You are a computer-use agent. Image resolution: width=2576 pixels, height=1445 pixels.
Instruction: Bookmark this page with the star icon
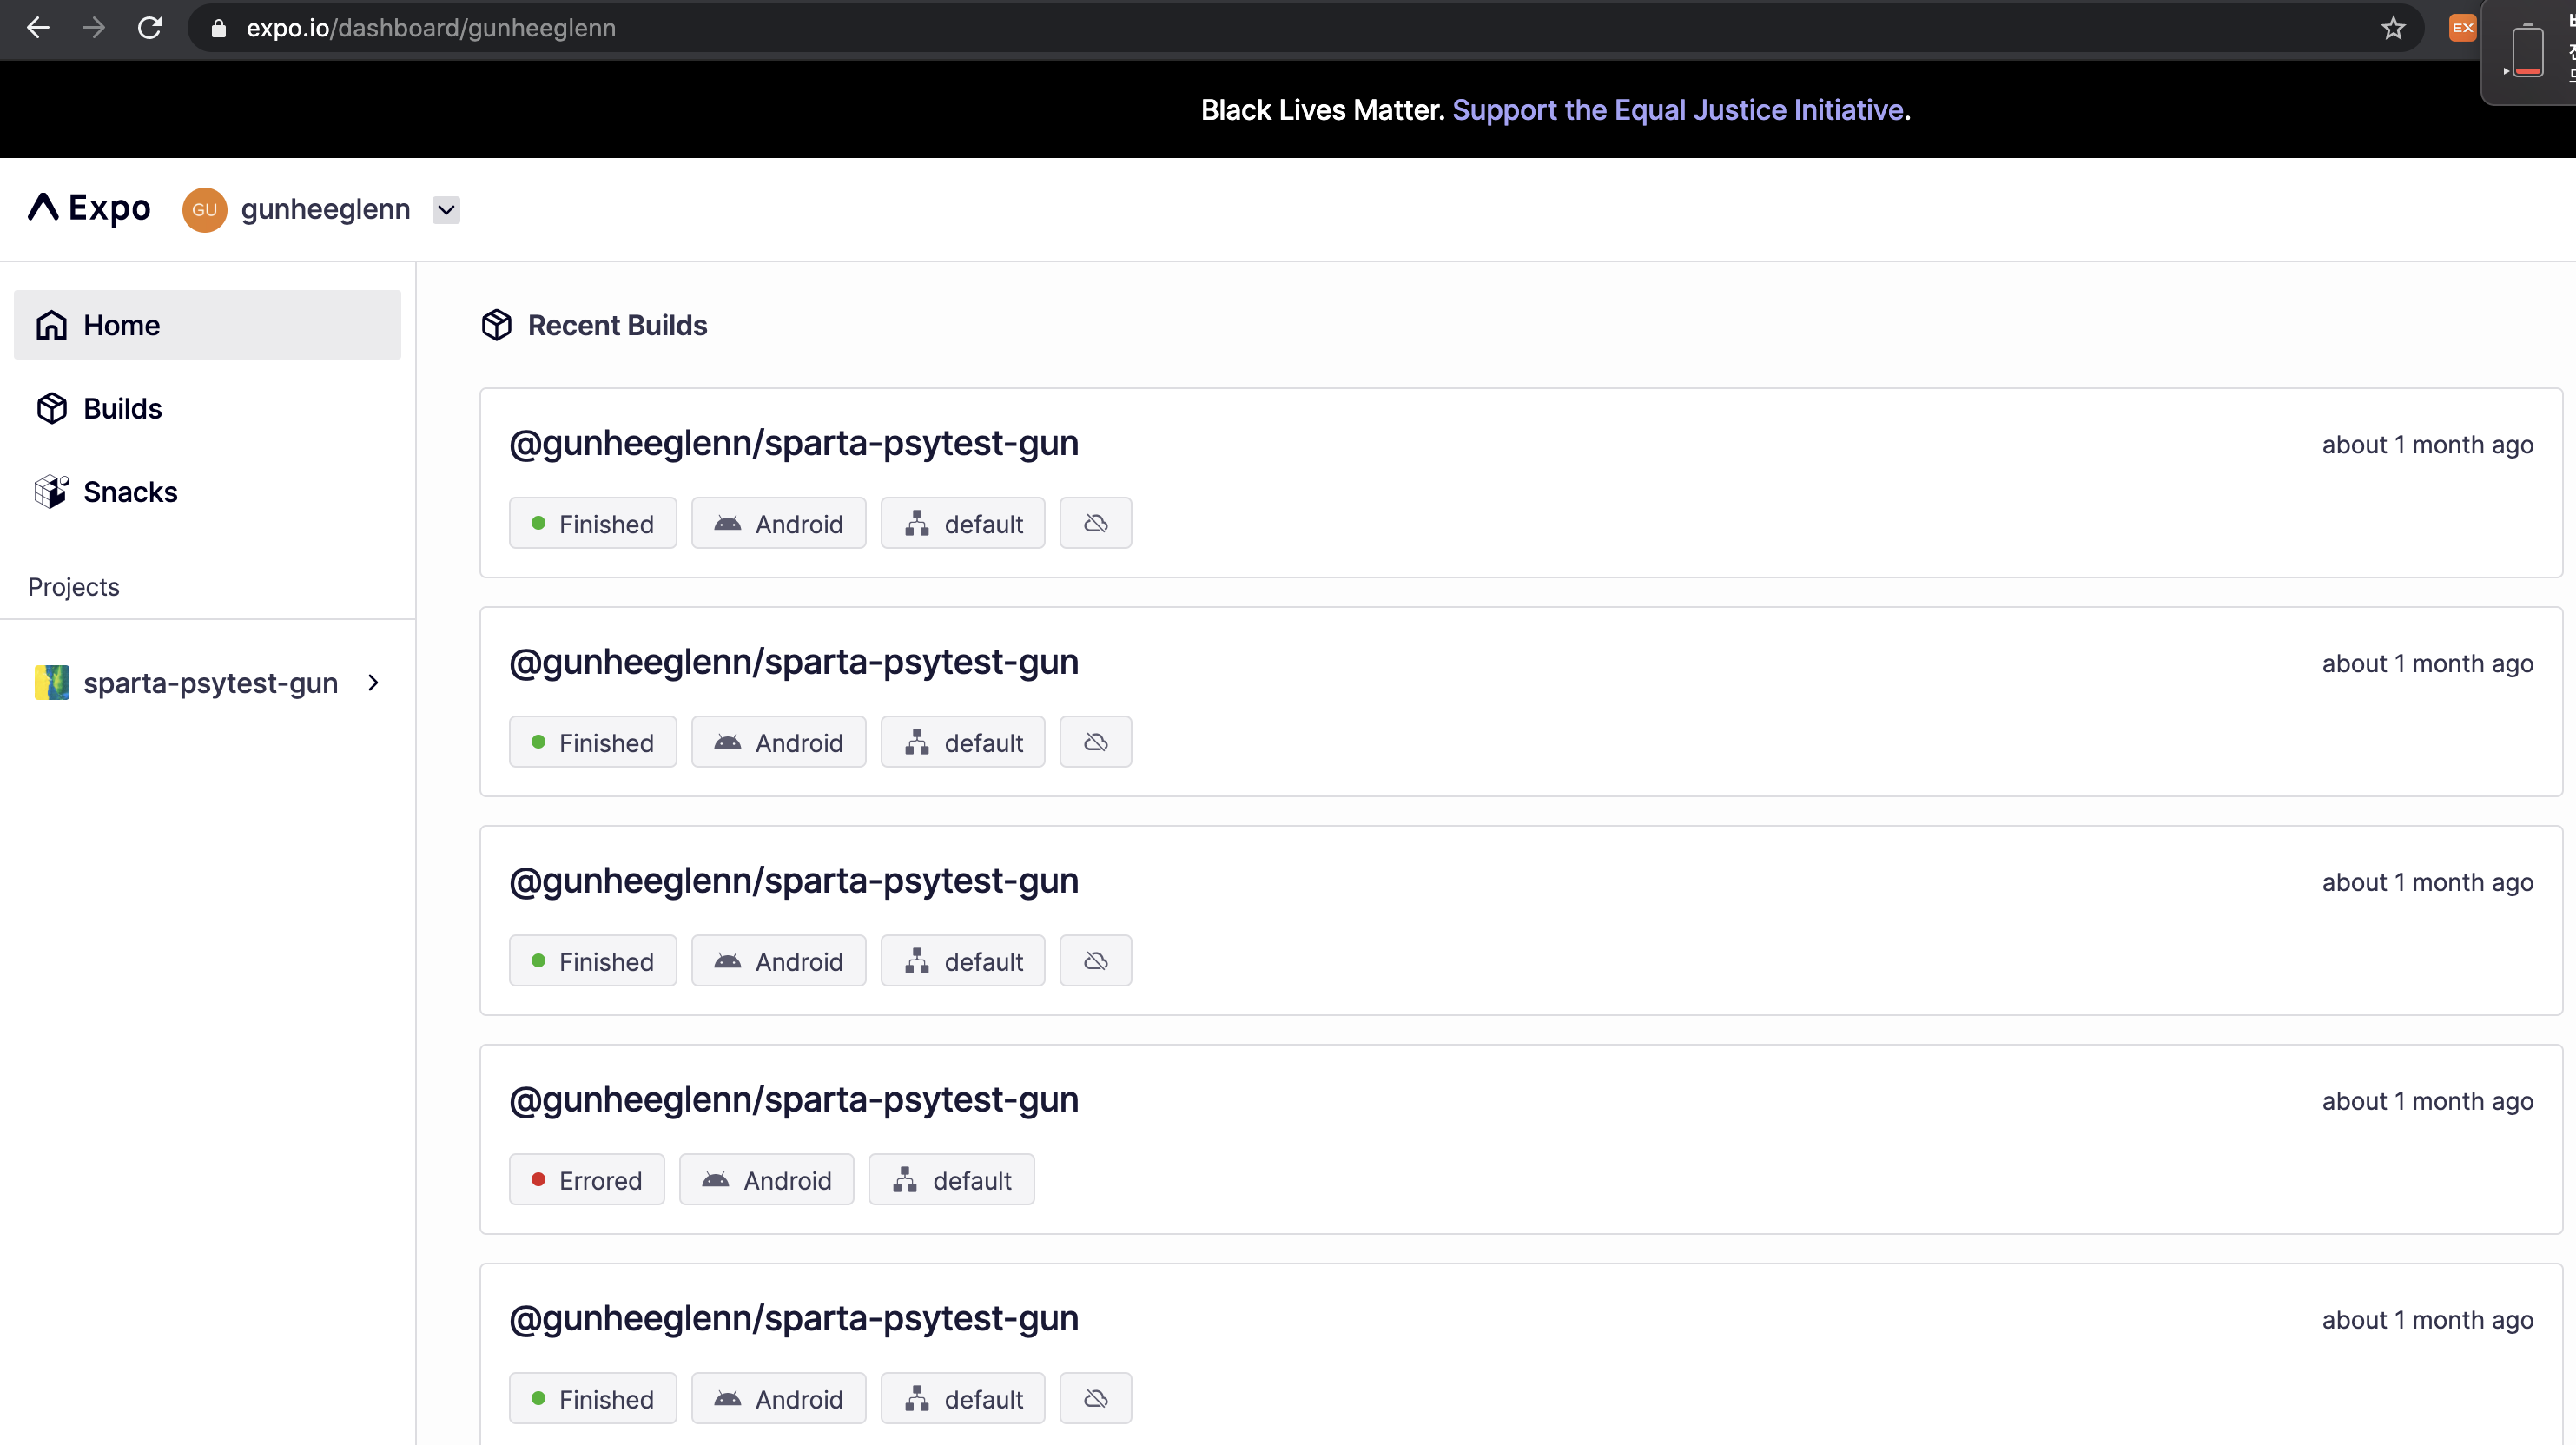coord(2392,28)
